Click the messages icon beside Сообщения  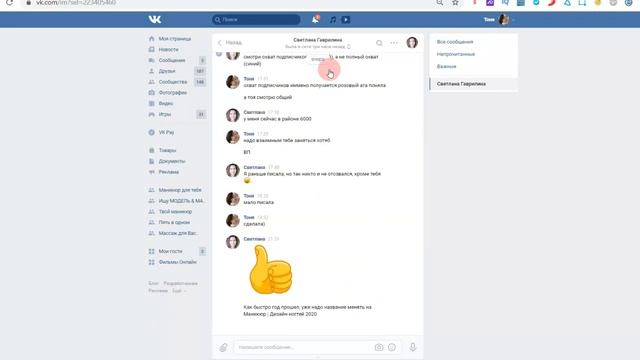(x=151, y=60)
